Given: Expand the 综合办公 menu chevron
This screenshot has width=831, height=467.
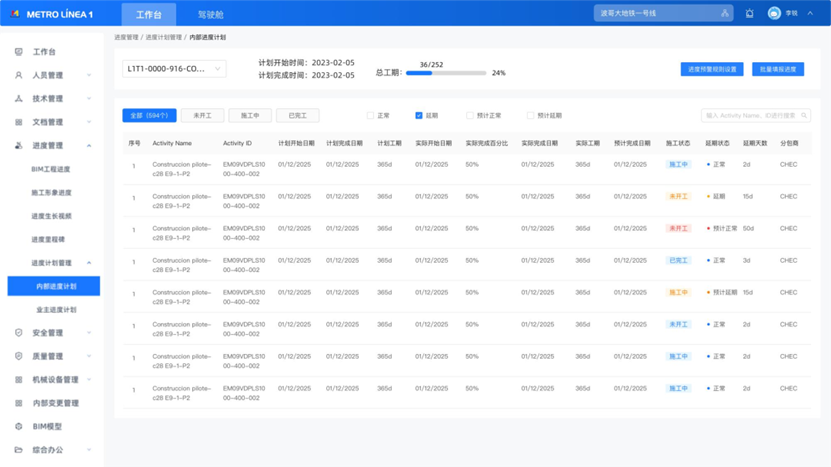Looking at the screenshot, I should coord(89,450).
